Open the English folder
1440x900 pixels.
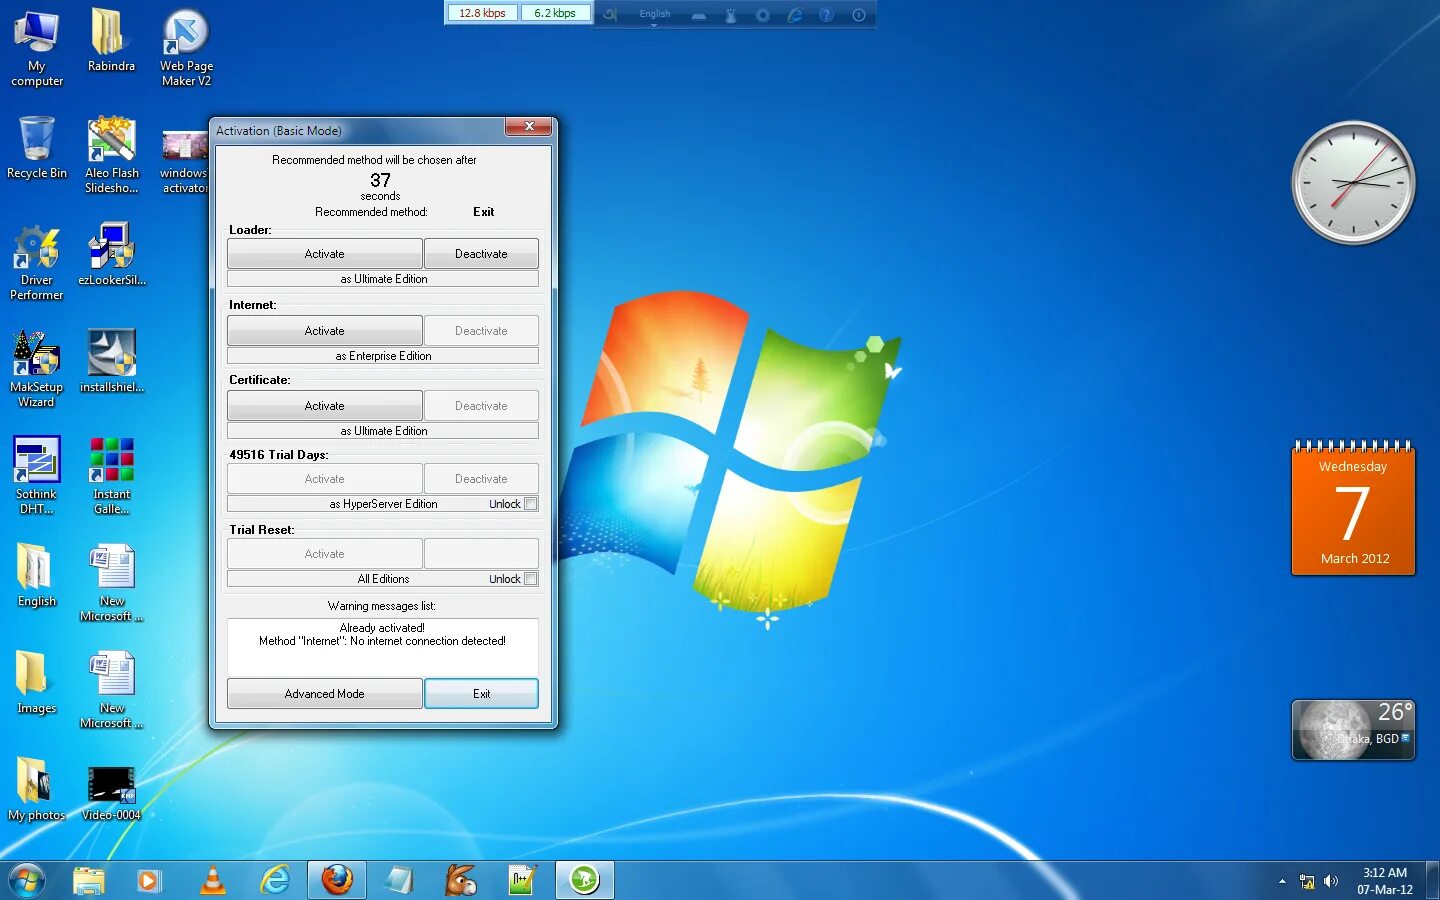37,575
